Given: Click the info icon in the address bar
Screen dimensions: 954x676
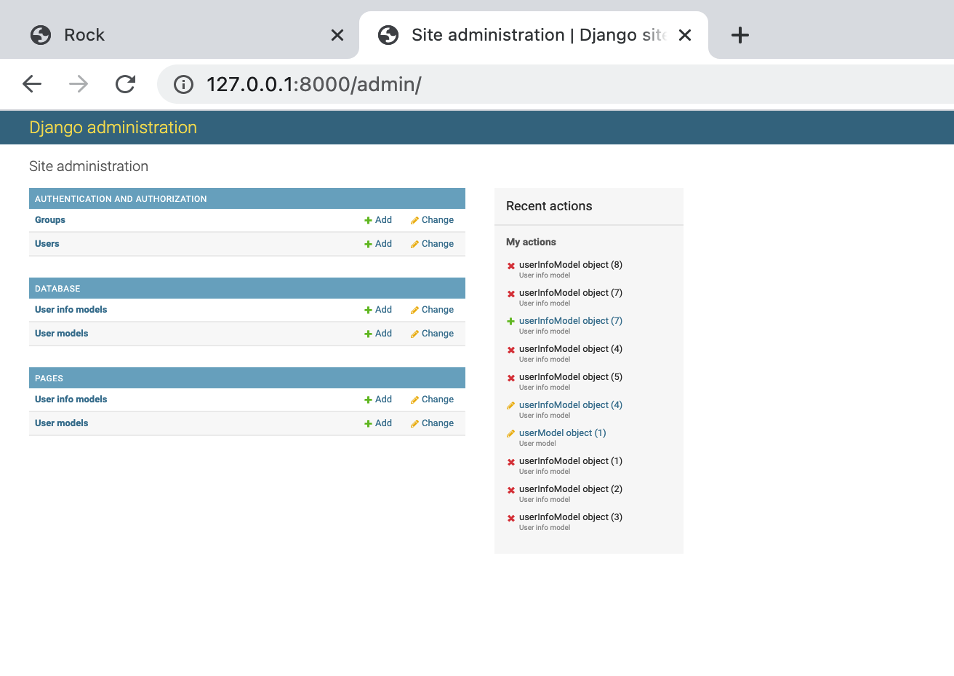Looking at the screenshot, I should pos(183,84).
